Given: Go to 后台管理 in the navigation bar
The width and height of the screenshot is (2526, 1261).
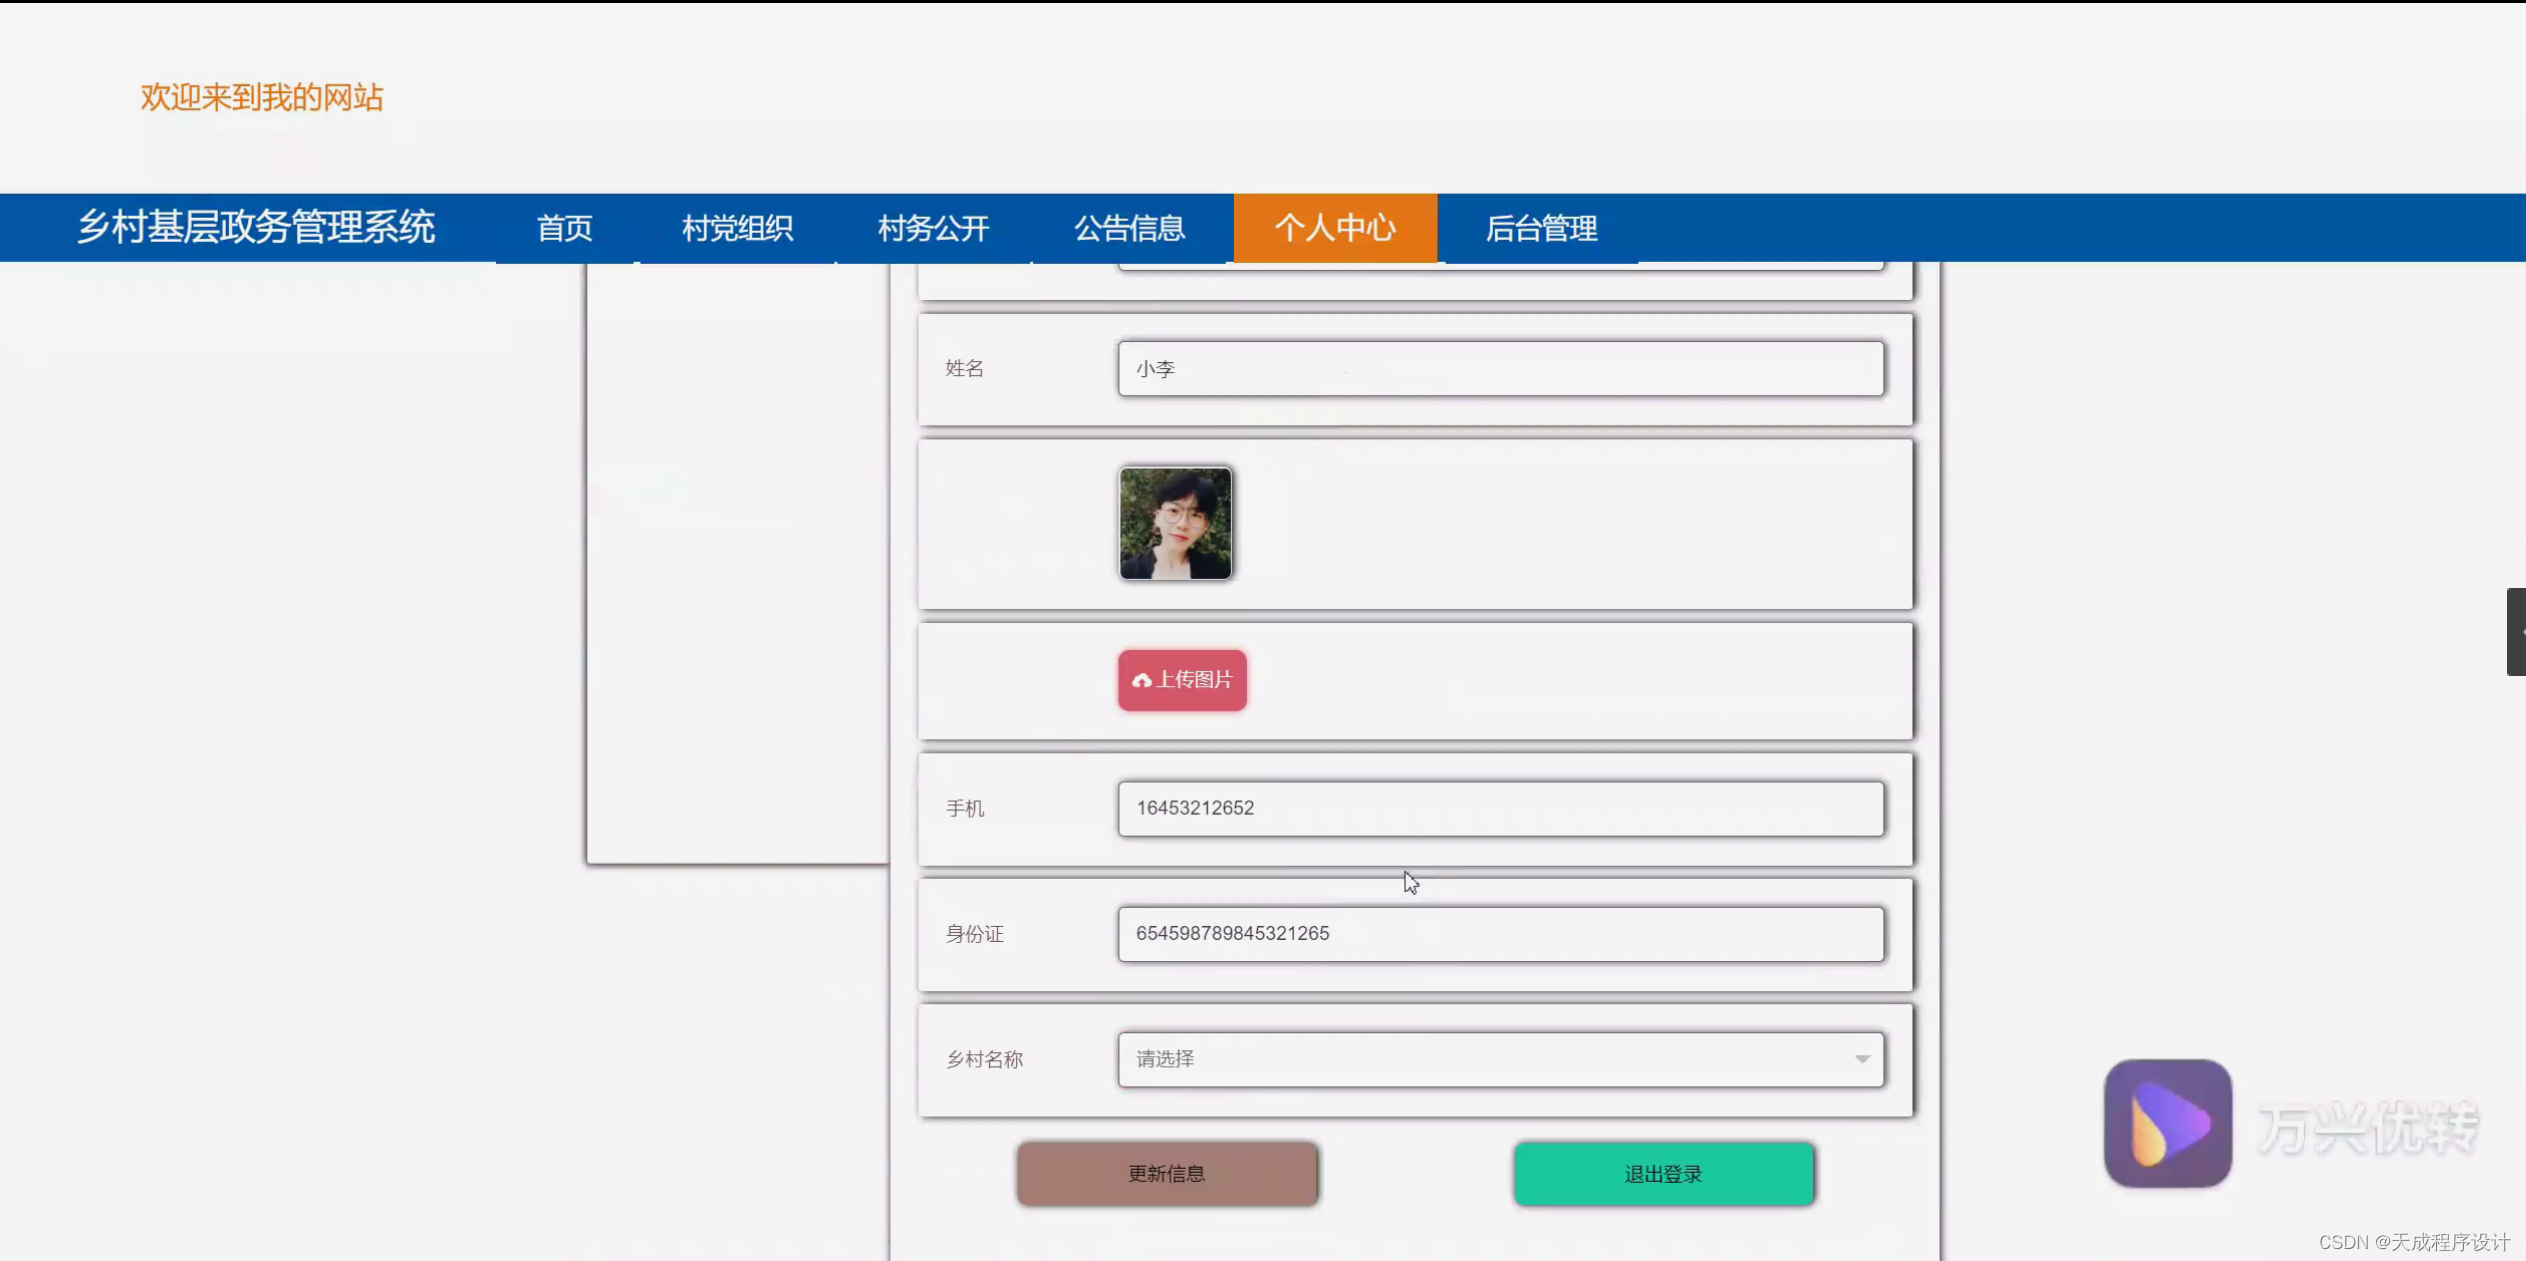Looking at the screenshot, I should (x=1540, y=228).
